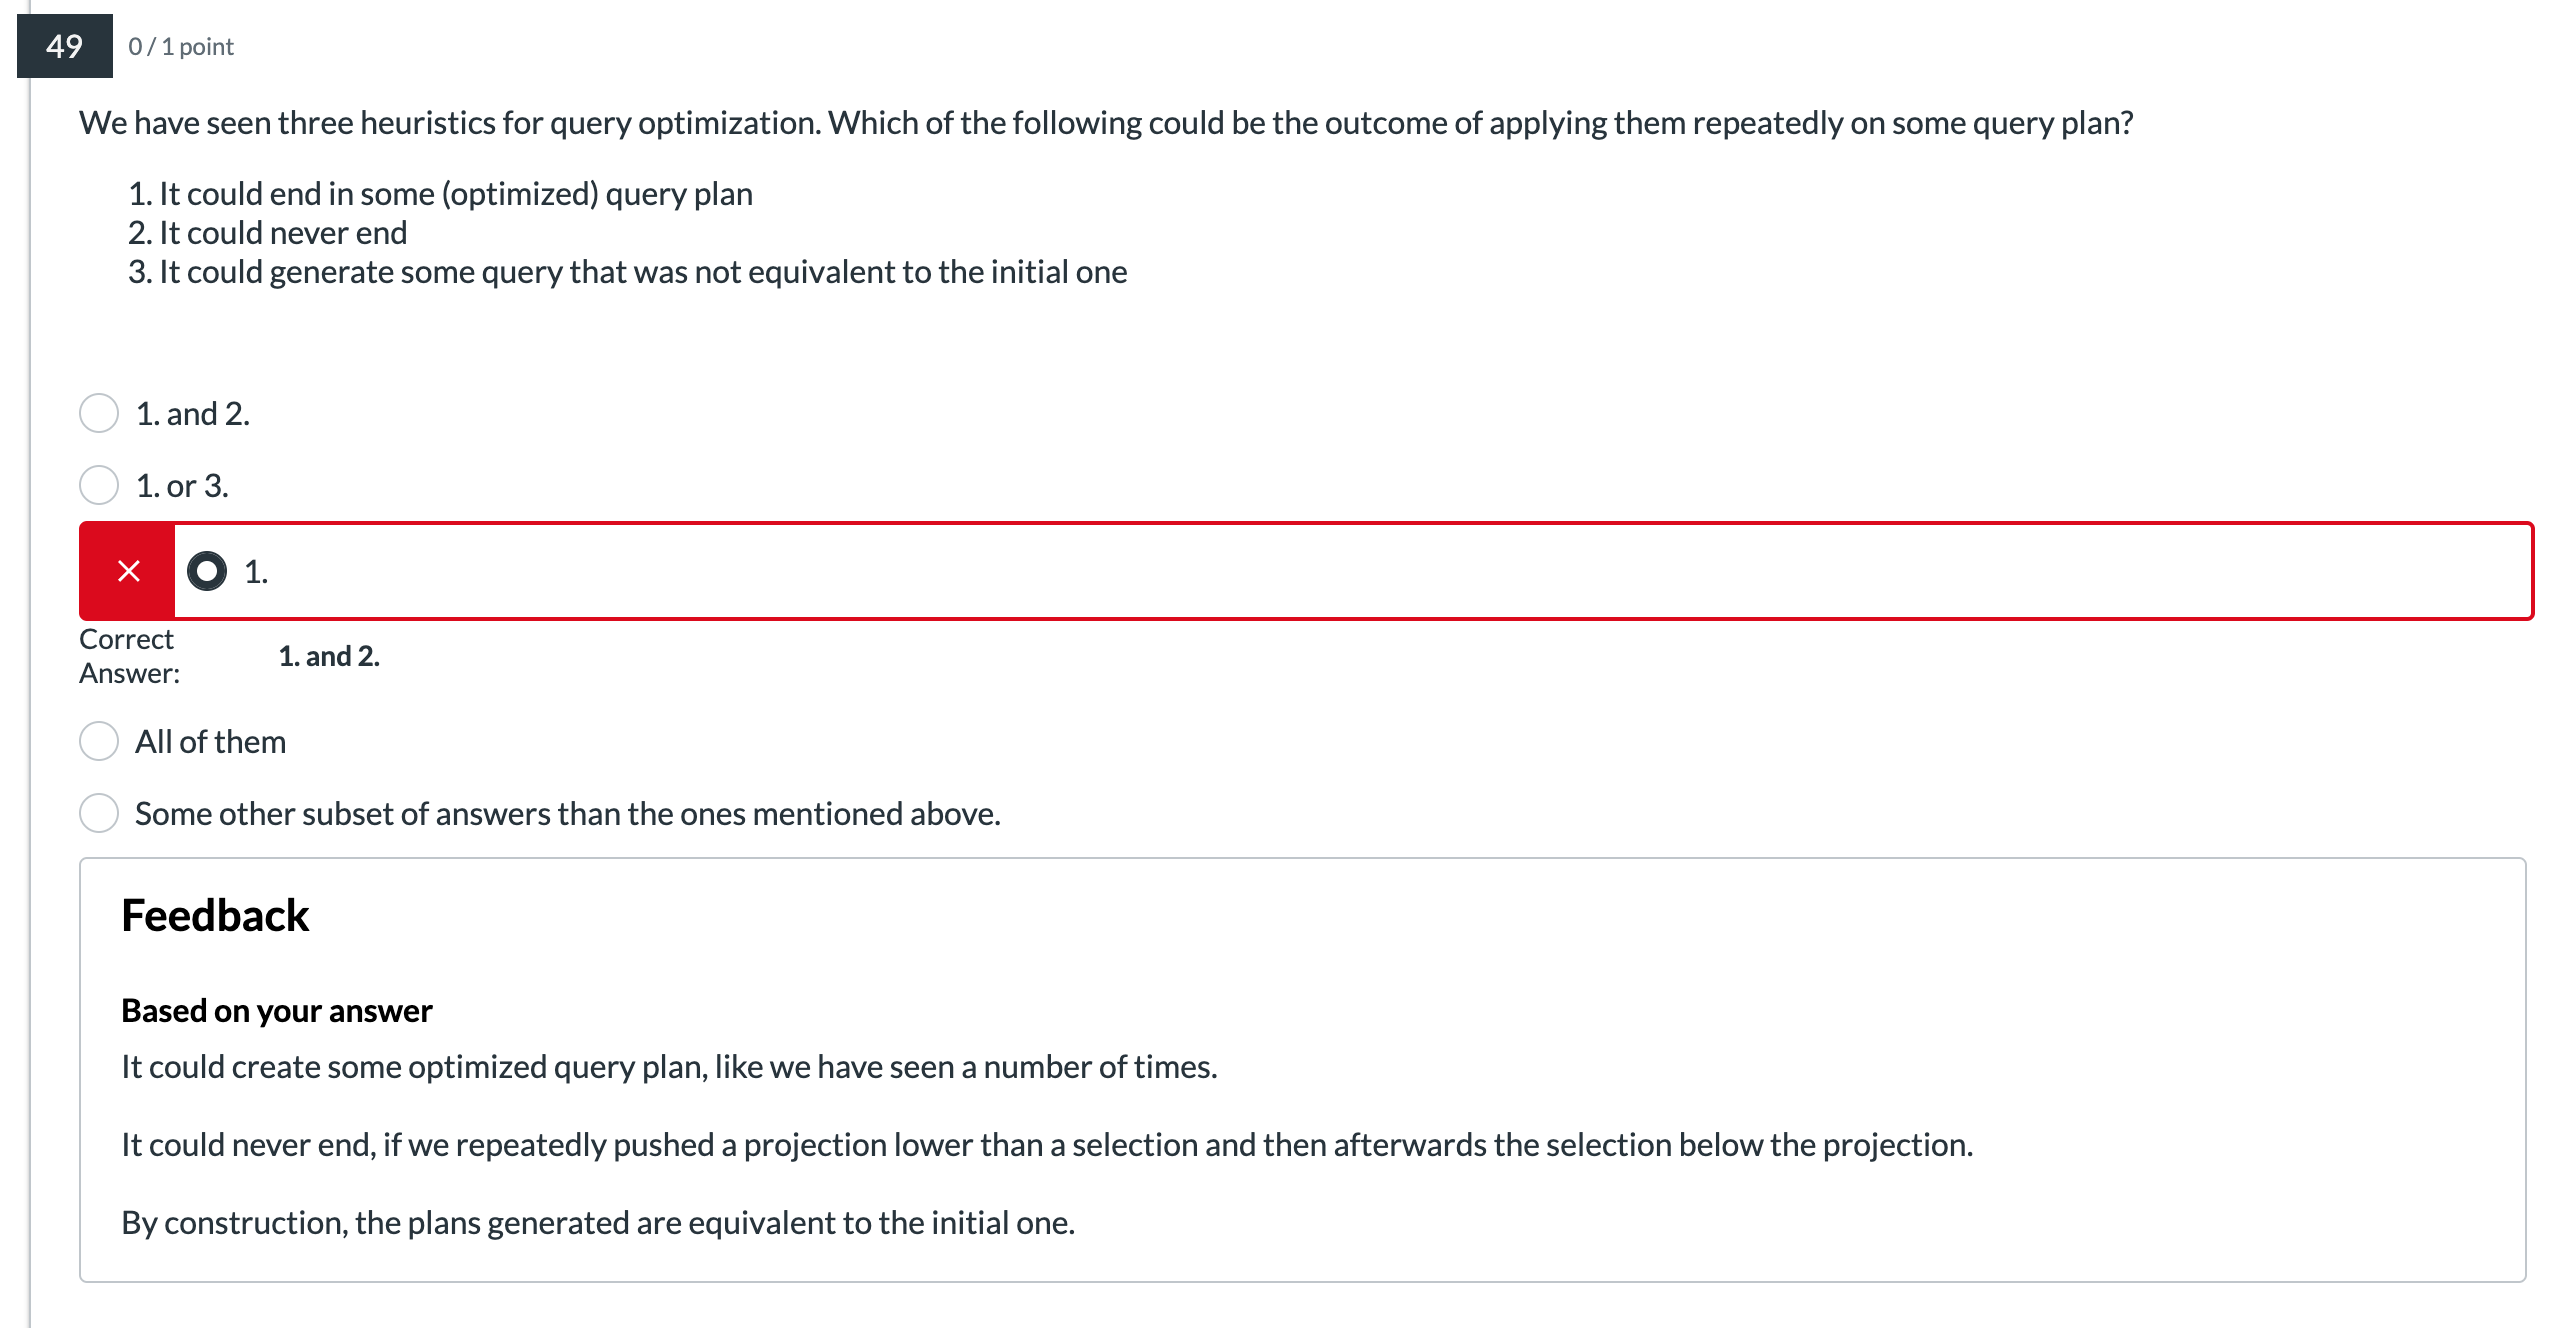Click feedback line about pushed projection

[x=1047, y=1145]
